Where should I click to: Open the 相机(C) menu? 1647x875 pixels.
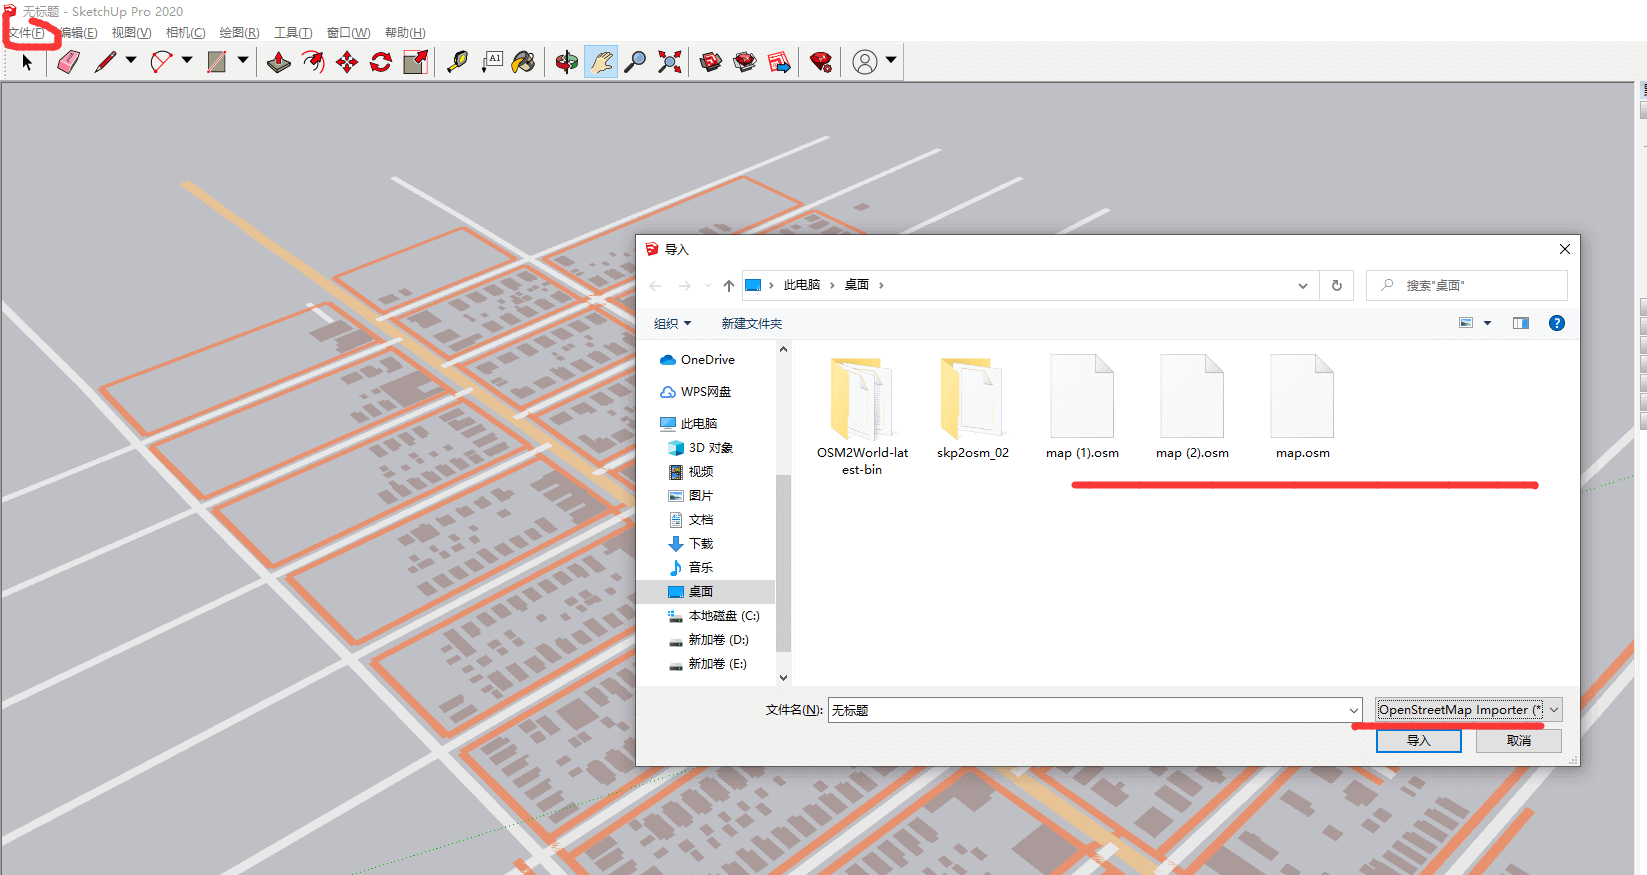(x=185, y=33)
